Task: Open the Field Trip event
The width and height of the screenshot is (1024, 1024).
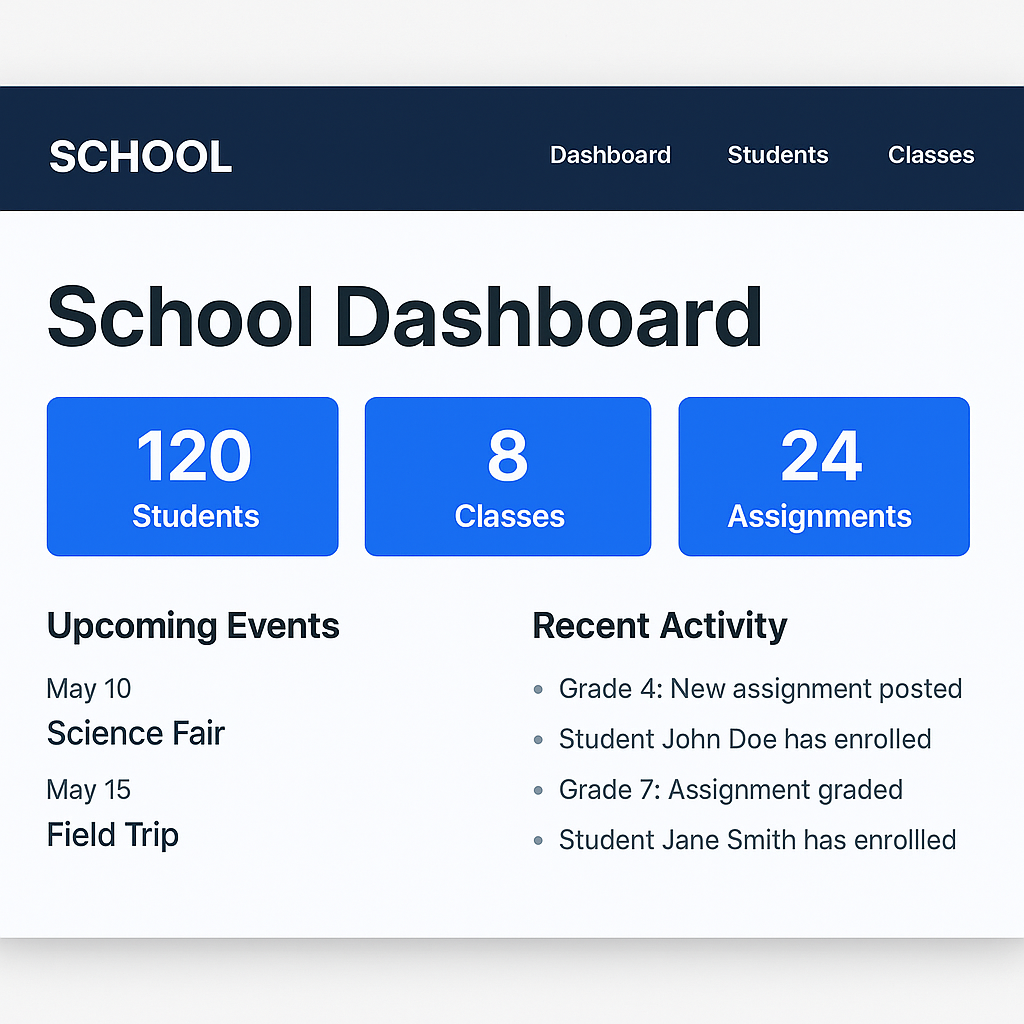Action: [x=113, y=834]
